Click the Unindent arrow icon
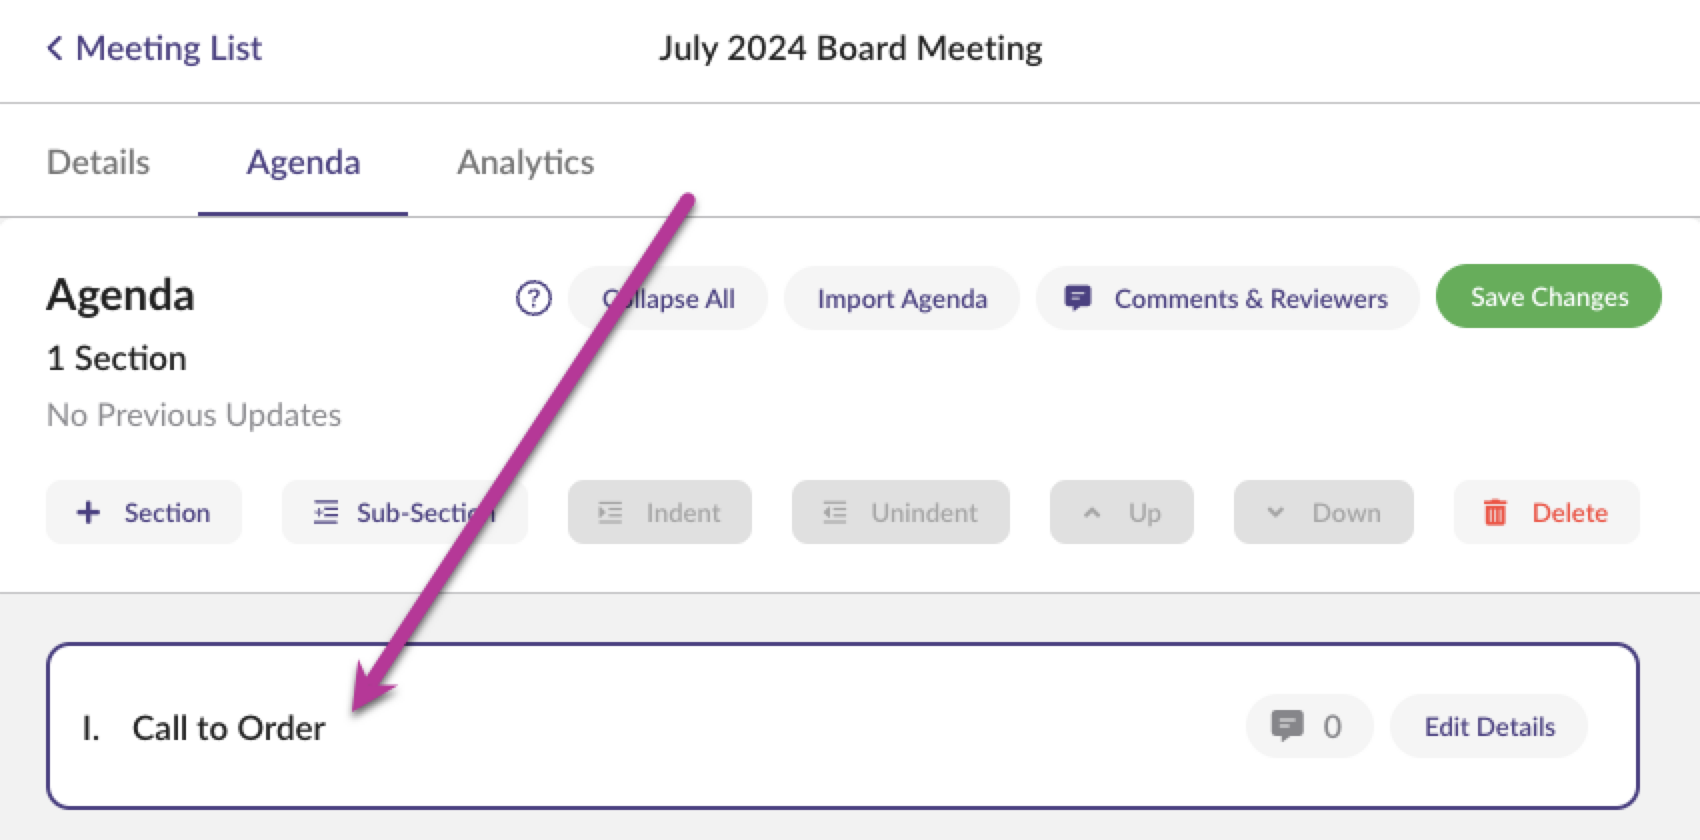The height and width of the screenshot is (840, 1700). (x=835, y=512)
